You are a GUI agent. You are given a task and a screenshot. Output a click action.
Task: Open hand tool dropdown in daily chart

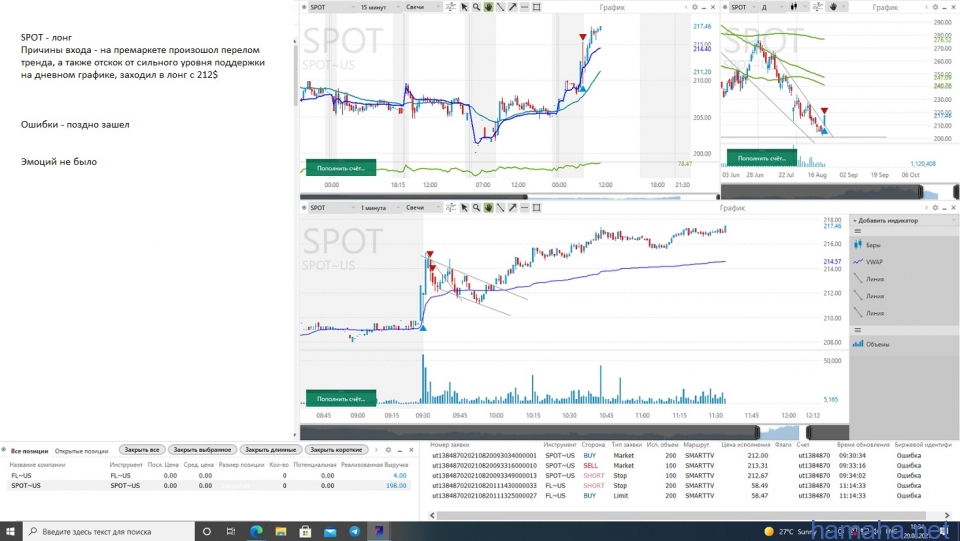coord(836,7)
